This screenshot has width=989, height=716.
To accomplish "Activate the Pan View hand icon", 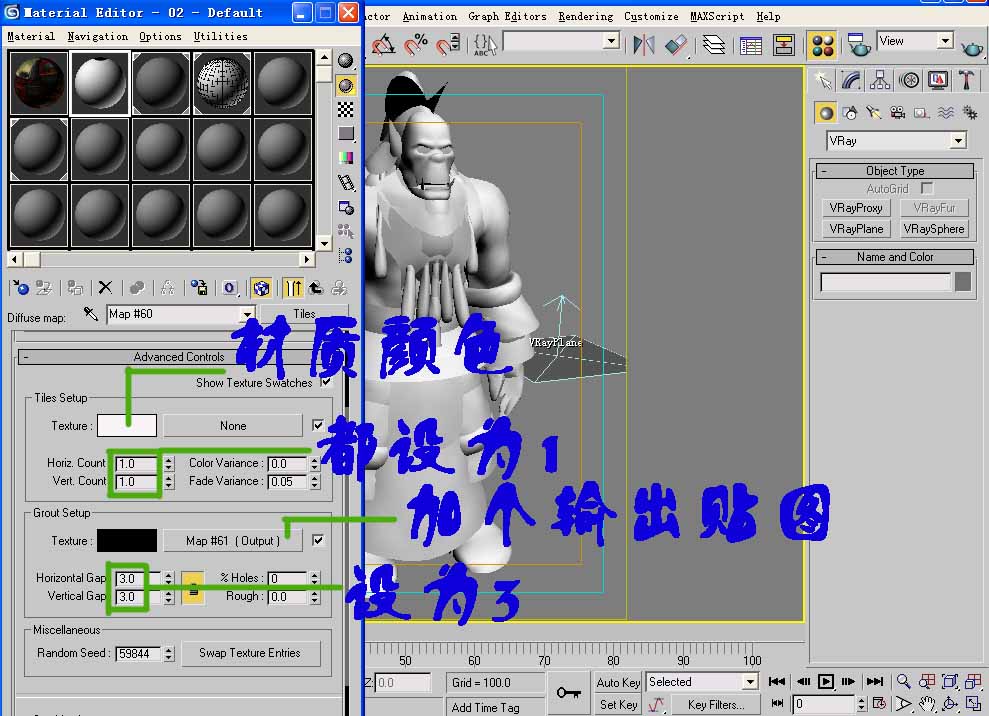I will [926, 704].
